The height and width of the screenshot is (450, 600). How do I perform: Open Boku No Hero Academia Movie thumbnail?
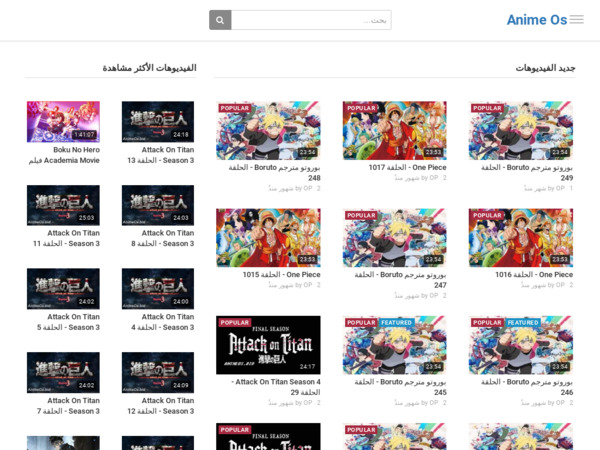pyautogui.click(x=63, y=122)
